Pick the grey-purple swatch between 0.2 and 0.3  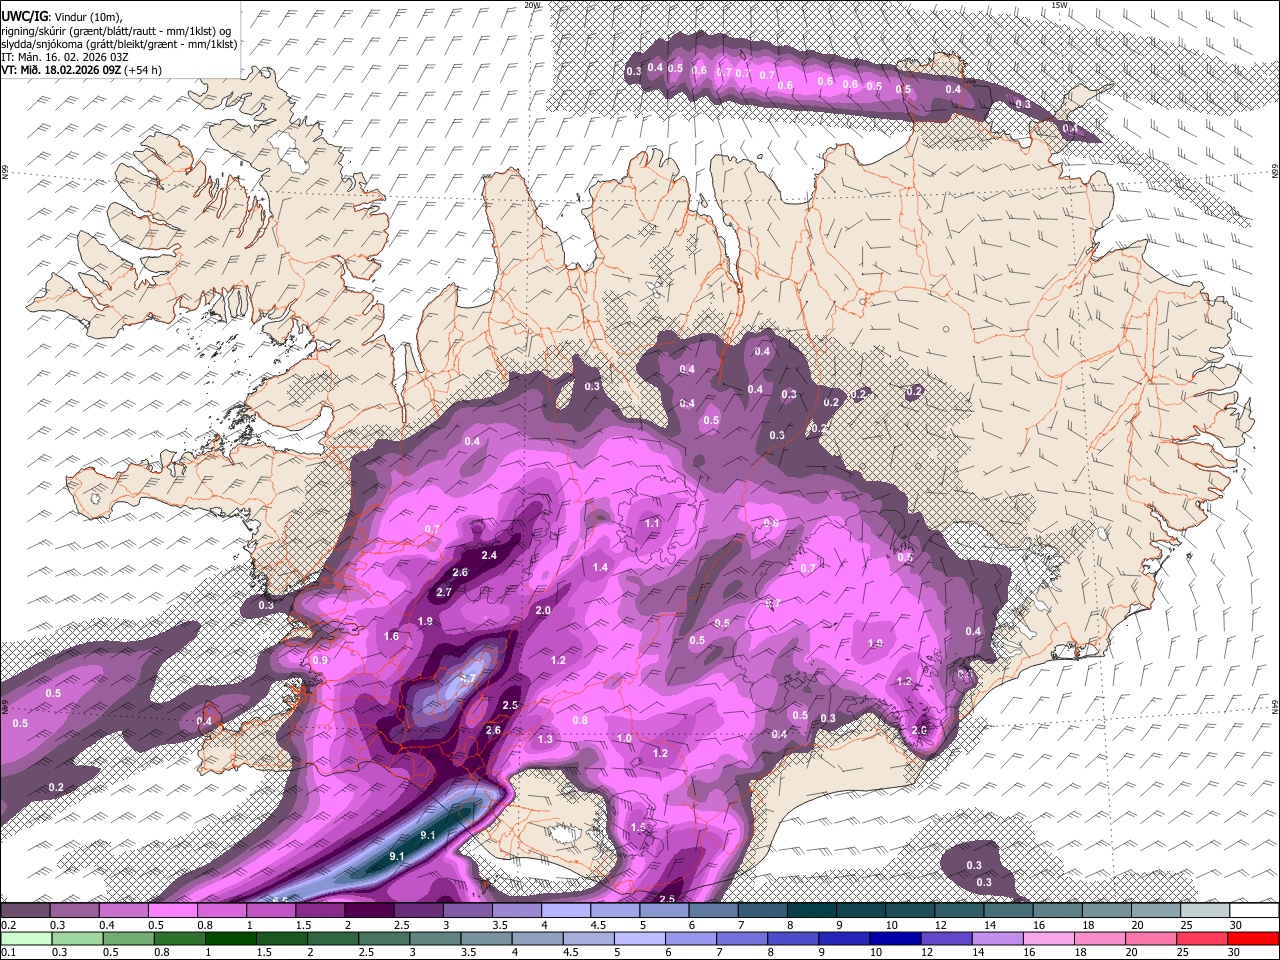(x=27, y=910)
